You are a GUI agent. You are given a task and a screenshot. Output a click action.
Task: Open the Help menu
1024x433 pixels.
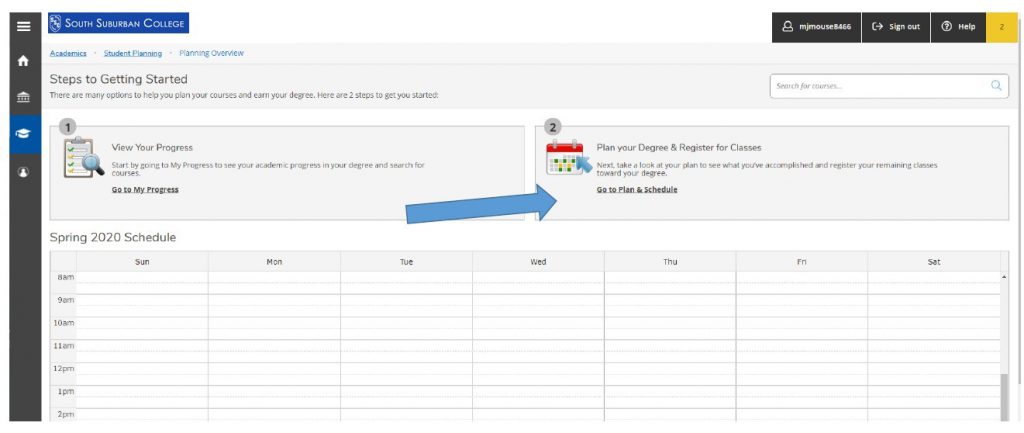tap(958, 26)
